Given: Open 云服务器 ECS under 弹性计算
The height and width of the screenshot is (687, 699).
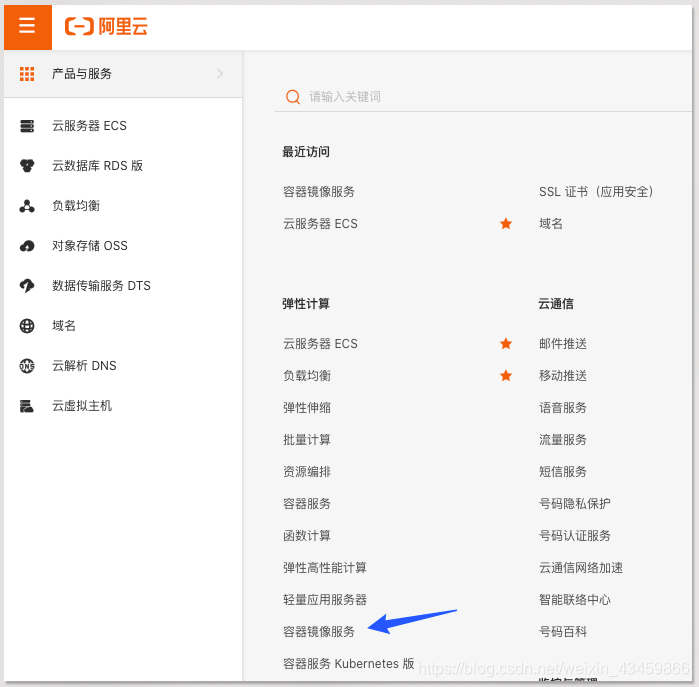Looking at the screenshot, I should pos(321,344).
